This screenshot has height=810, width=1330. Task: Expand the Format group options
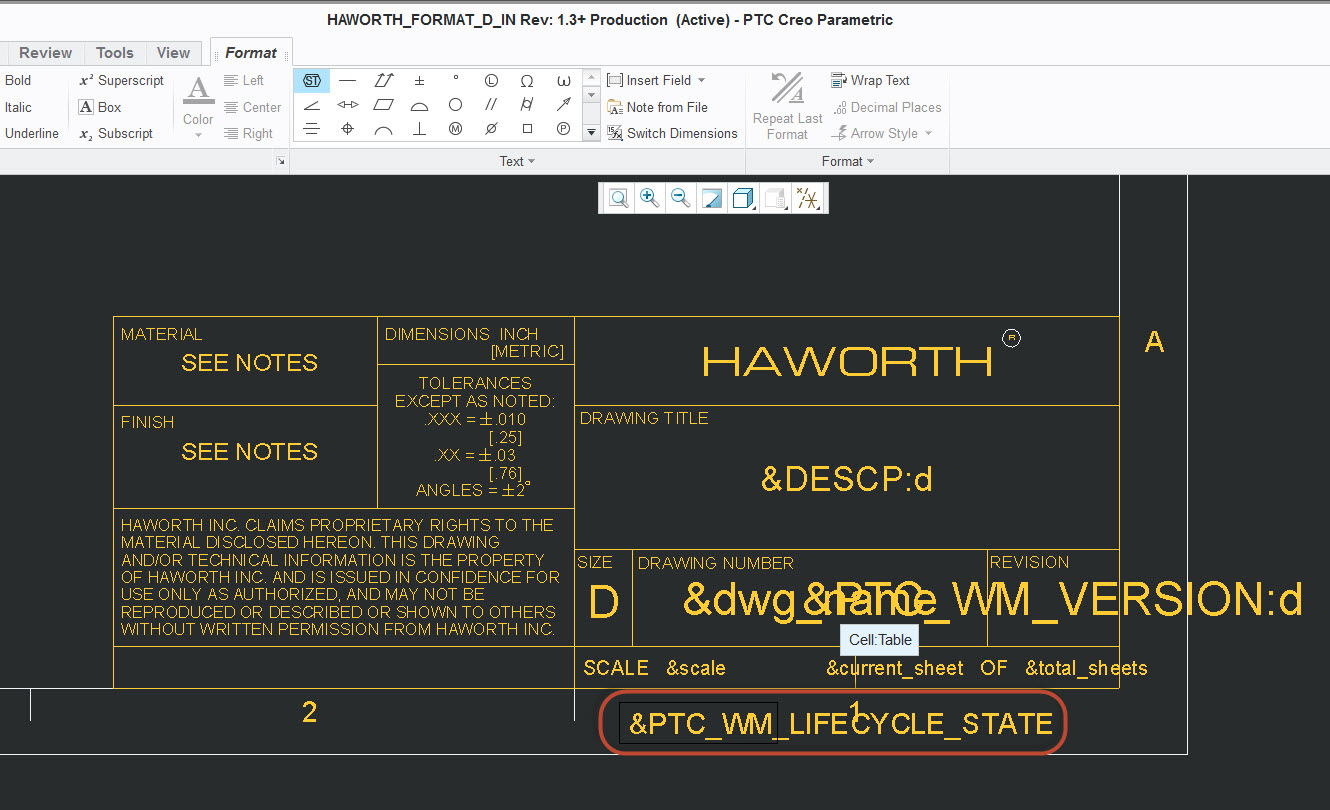[x=848, y=161]
